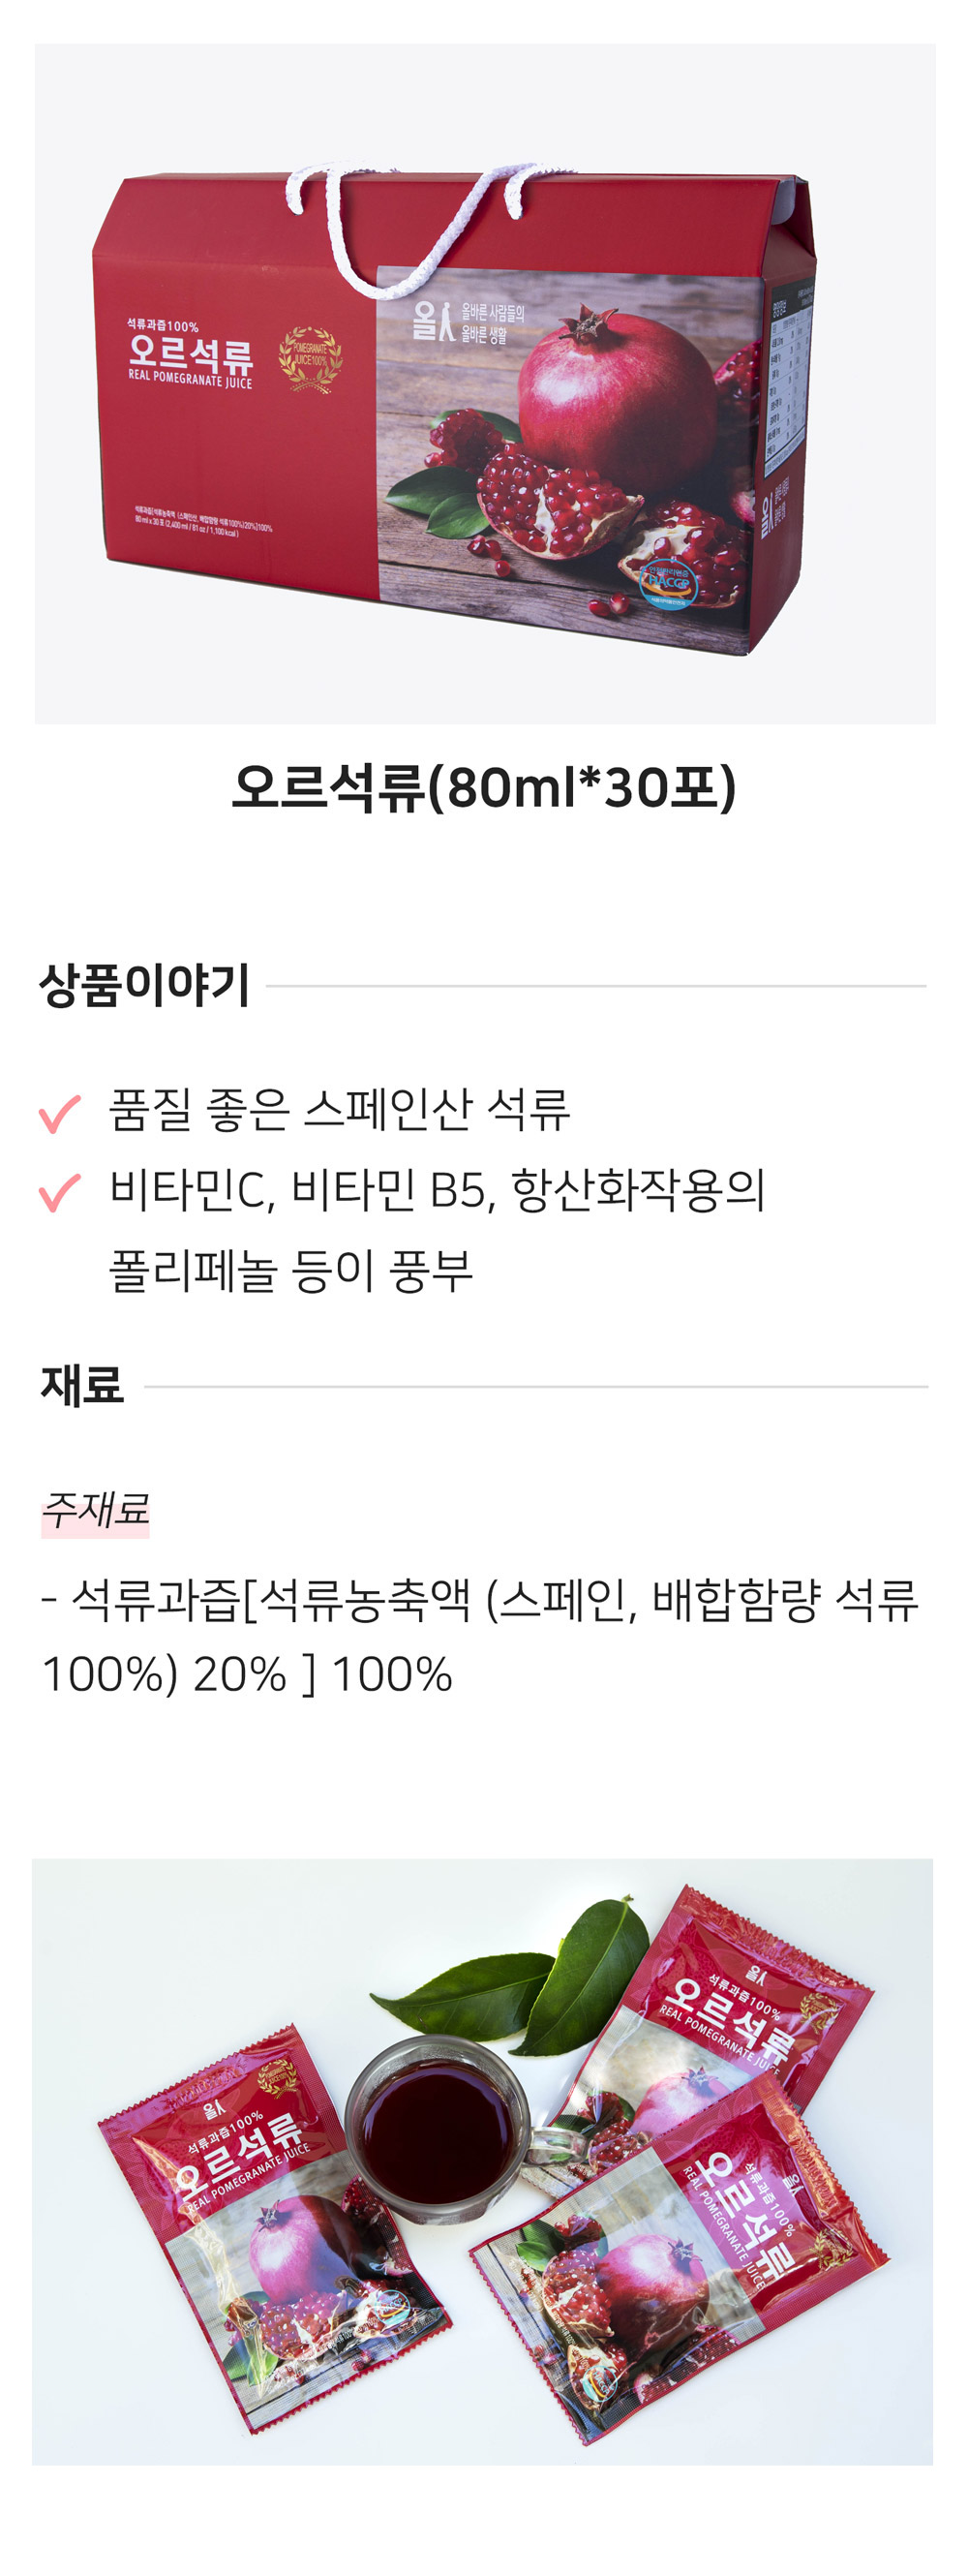Click the pink-highlighted 주재료 label

pyautogui.click(x=95, y=1509)
